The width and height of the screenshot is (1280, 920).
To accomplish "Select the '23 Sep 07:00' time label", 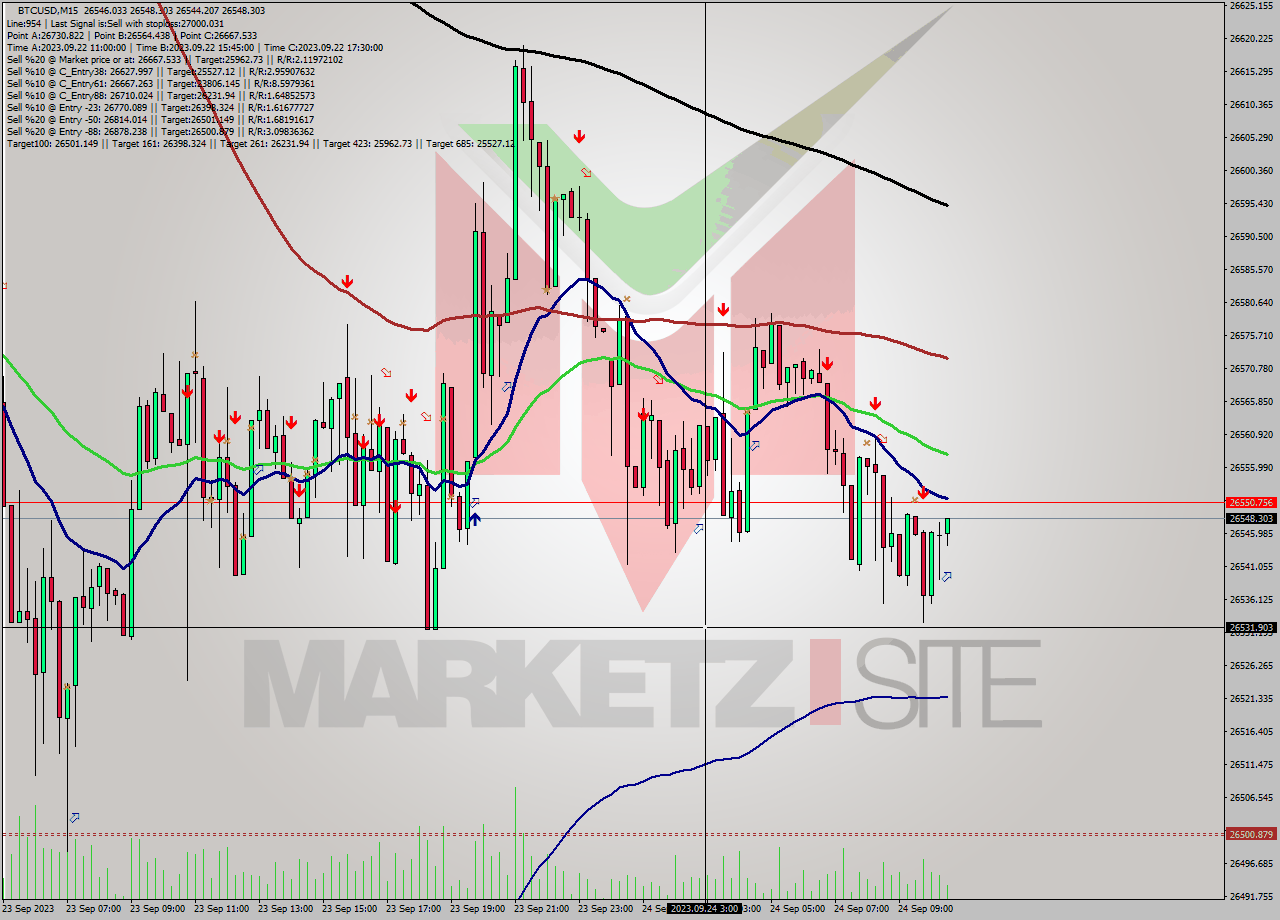I will [x=93, y=908].
